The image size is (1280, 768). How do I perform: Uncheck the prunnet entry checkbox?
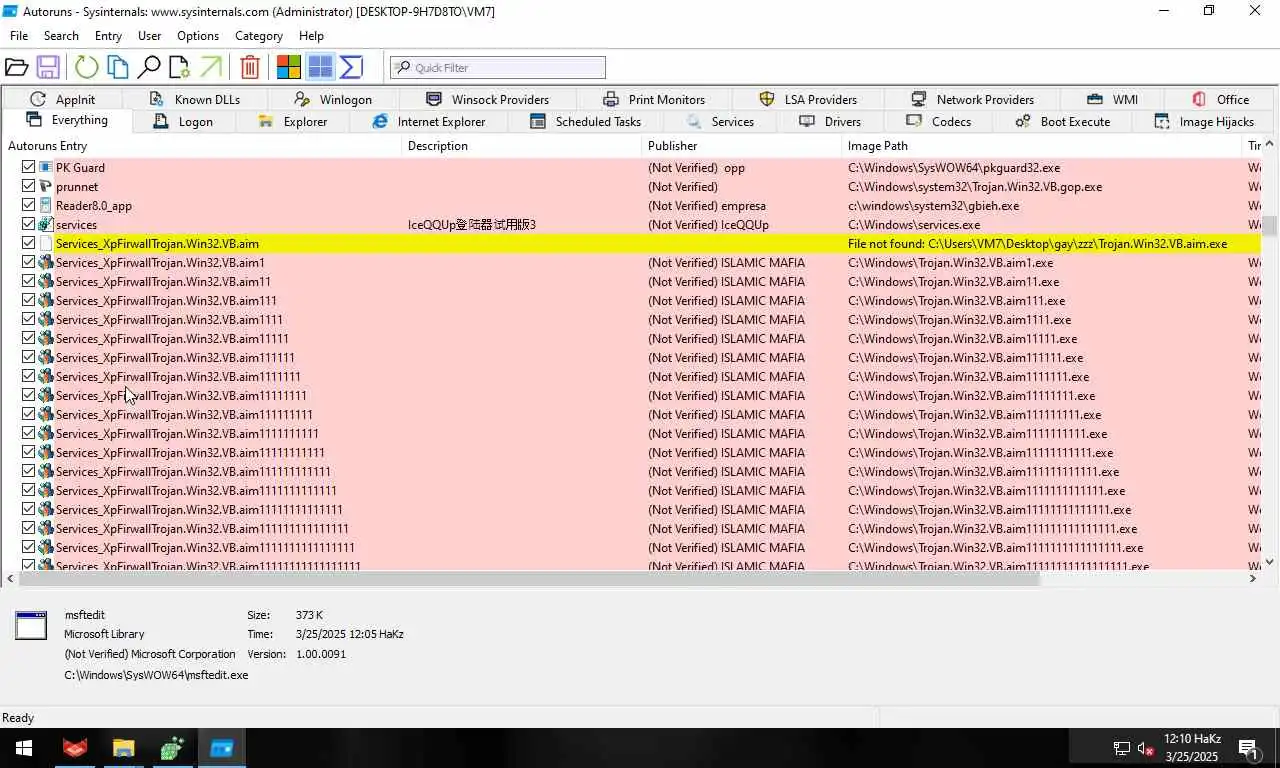pos(28,186)
